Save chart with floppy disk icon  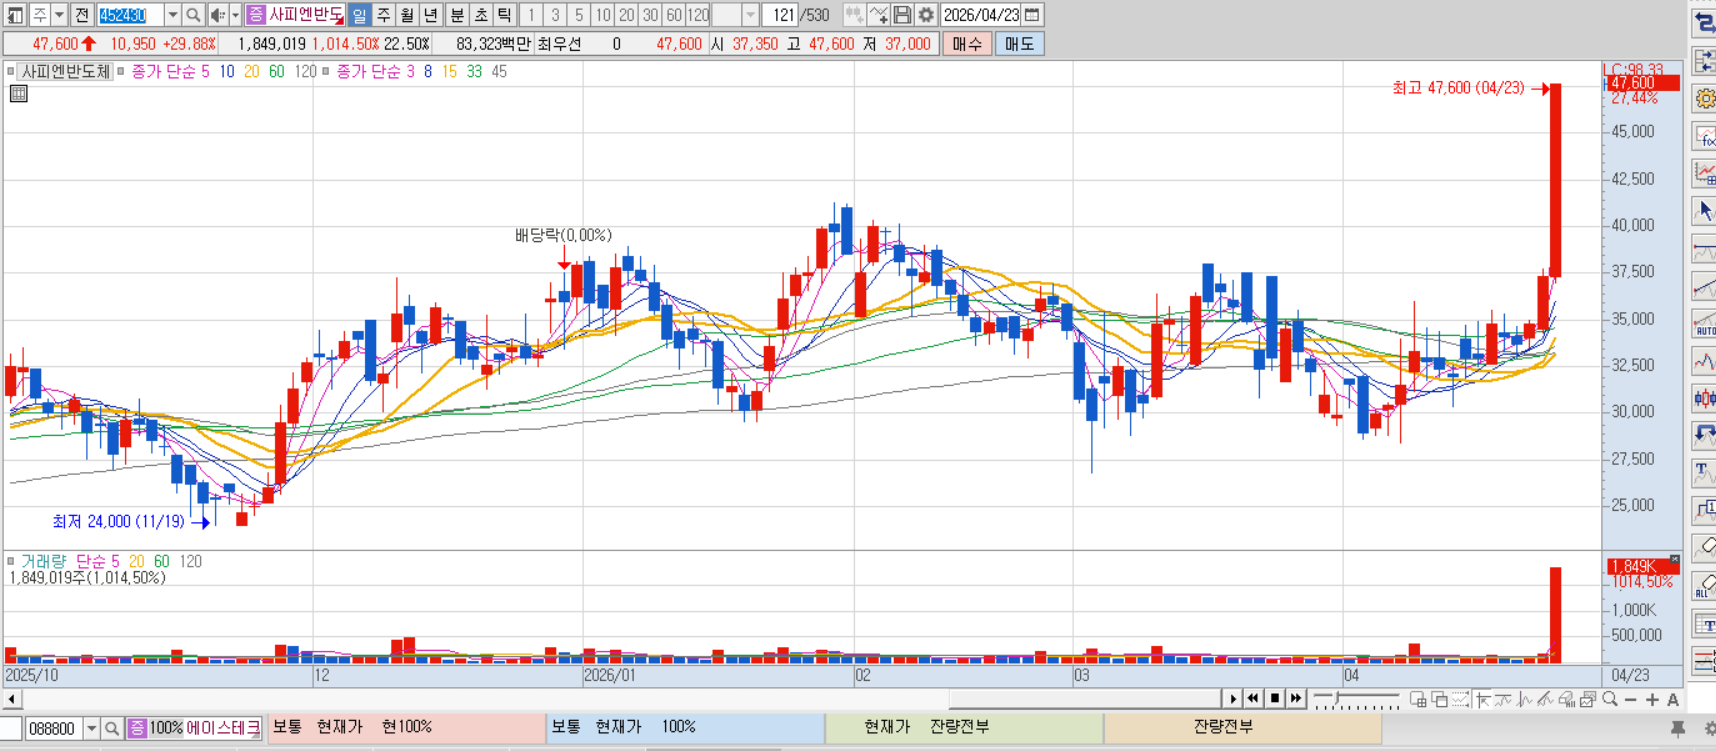click(x=902, y=15)
